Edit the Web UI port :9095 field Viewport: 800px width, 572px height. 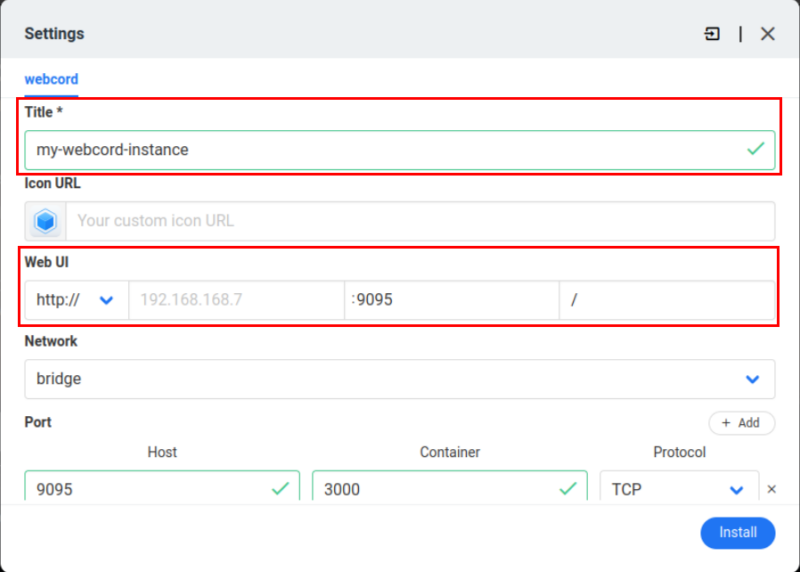(x=452, y=300)
